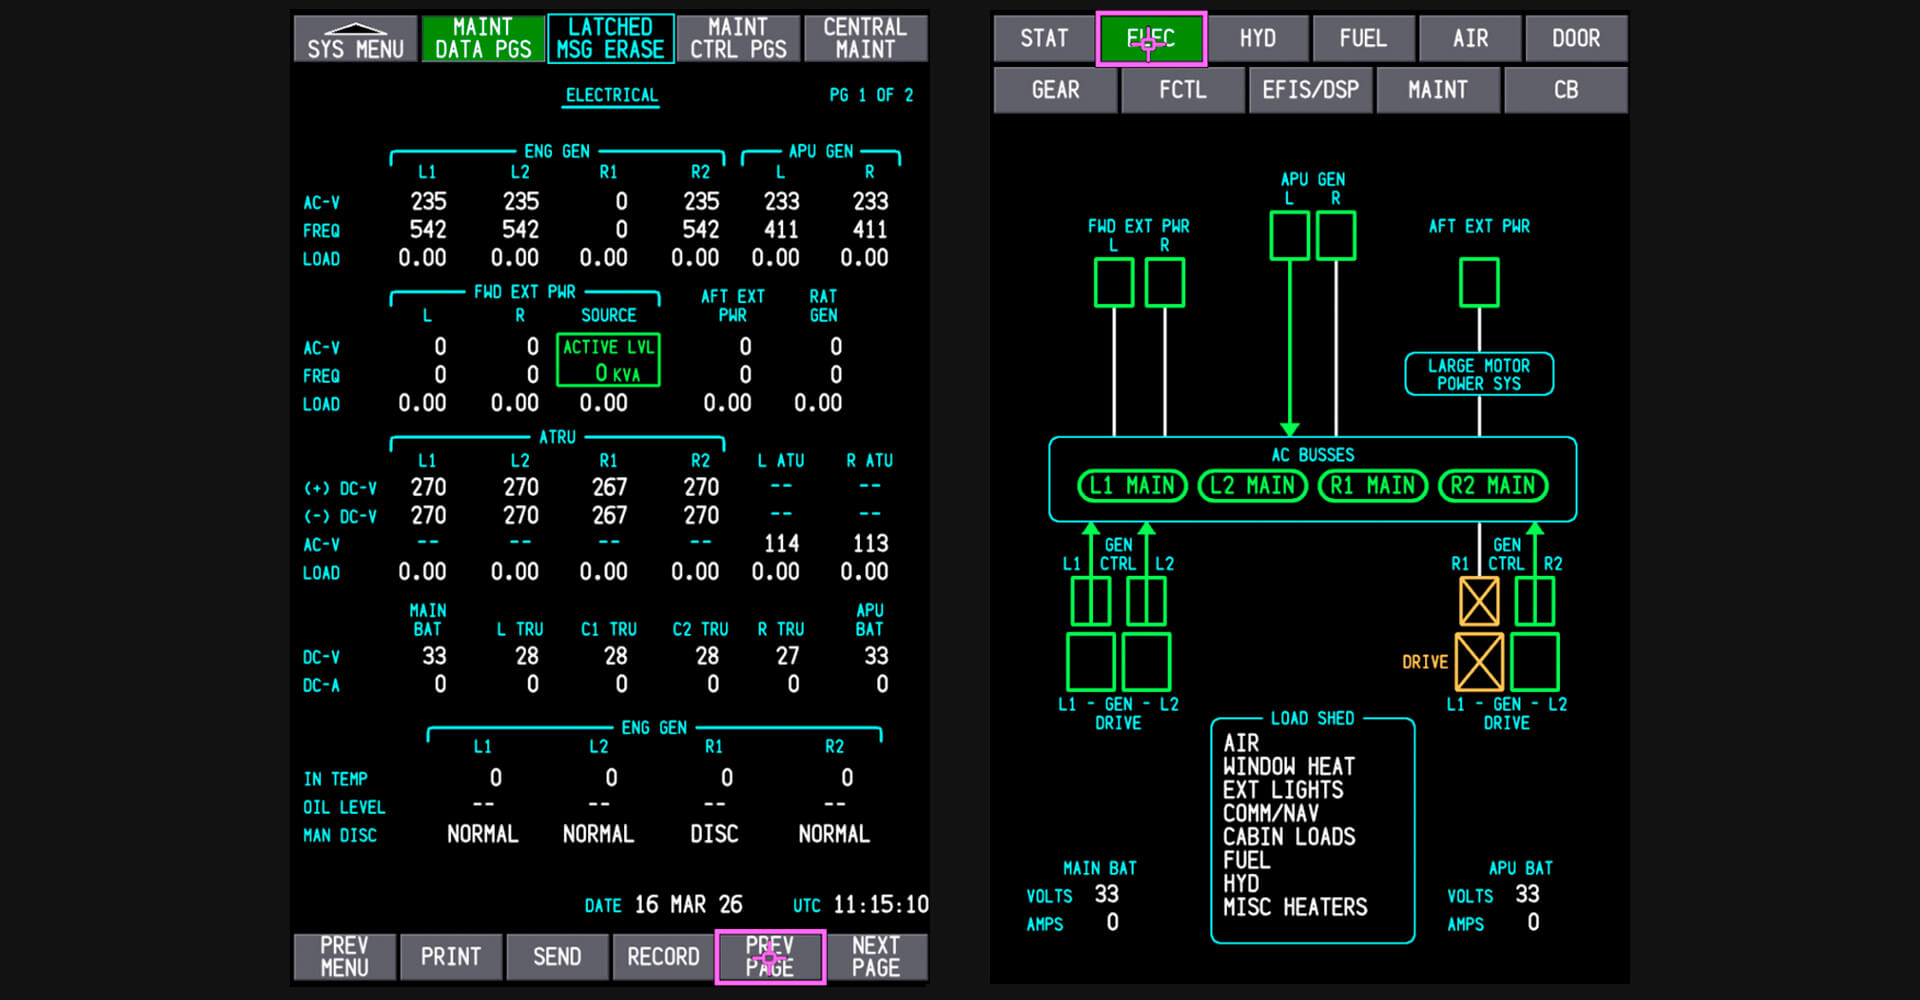Click the SEND button
Screen dimensions: 1920x1000
coord(557,957)
